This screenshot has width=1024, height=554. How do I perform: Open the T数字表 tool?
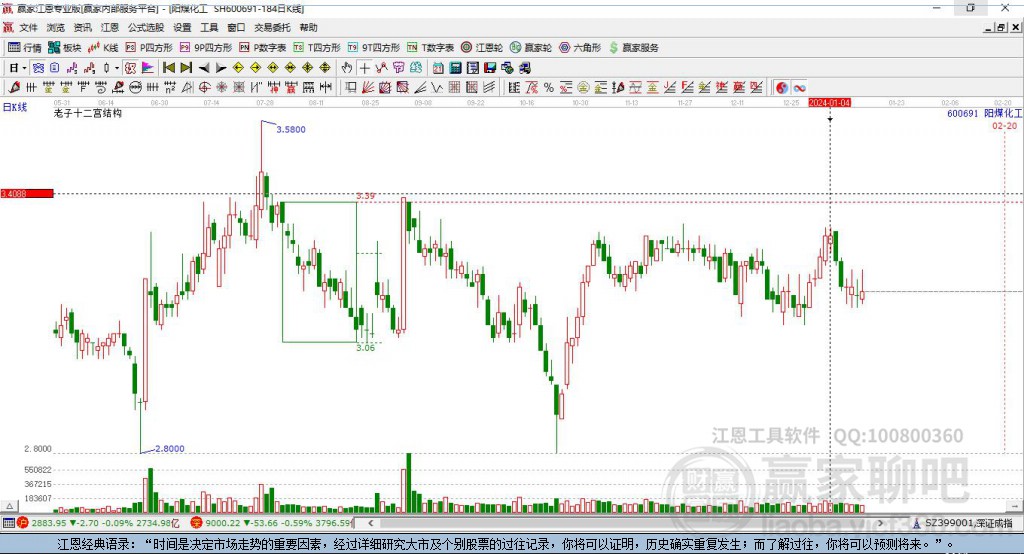tap(430, 48)
